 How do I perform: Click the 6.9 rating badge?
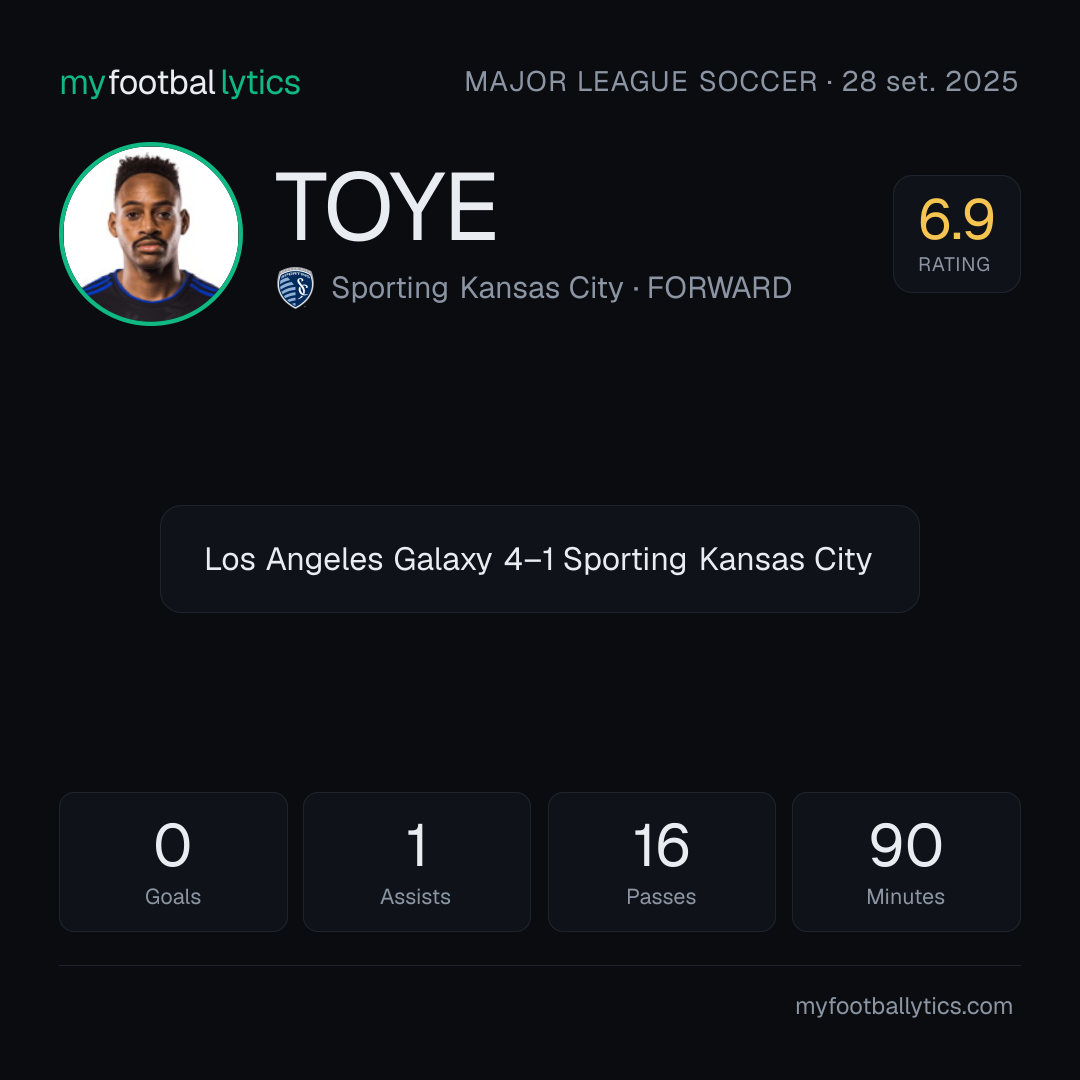[956, 233]
